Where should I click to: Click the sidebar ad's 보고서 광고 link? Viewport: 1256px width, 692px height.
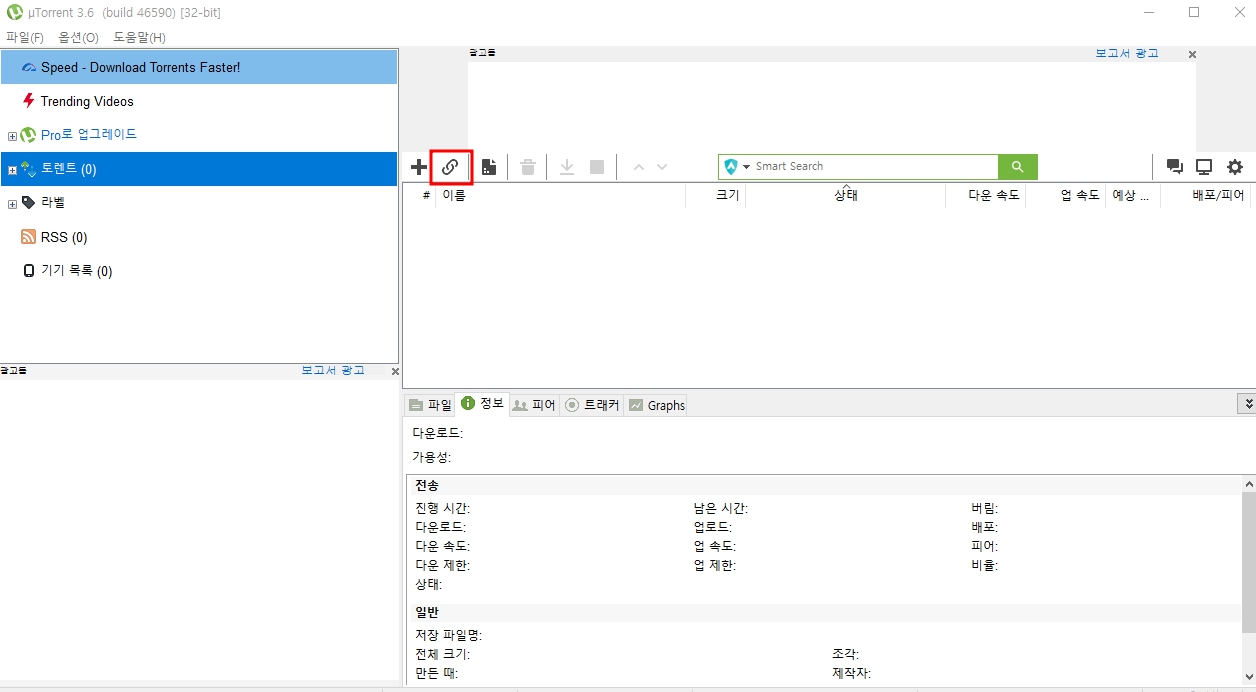[333, 370]
